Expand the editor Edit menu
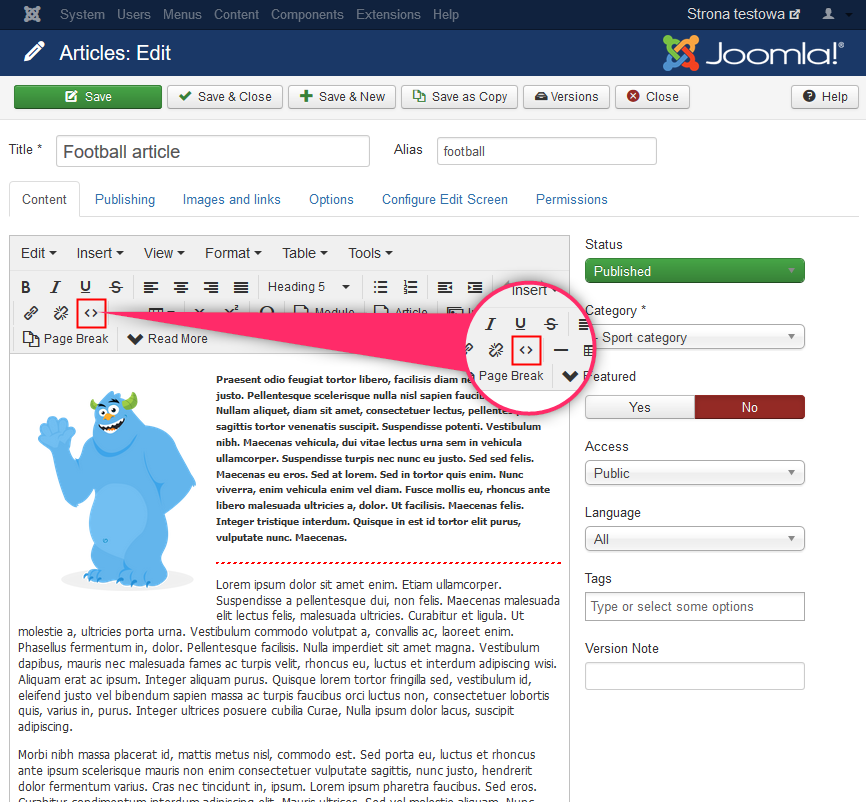The height and width of the screenshot is (802, 866). coord(39,253)
